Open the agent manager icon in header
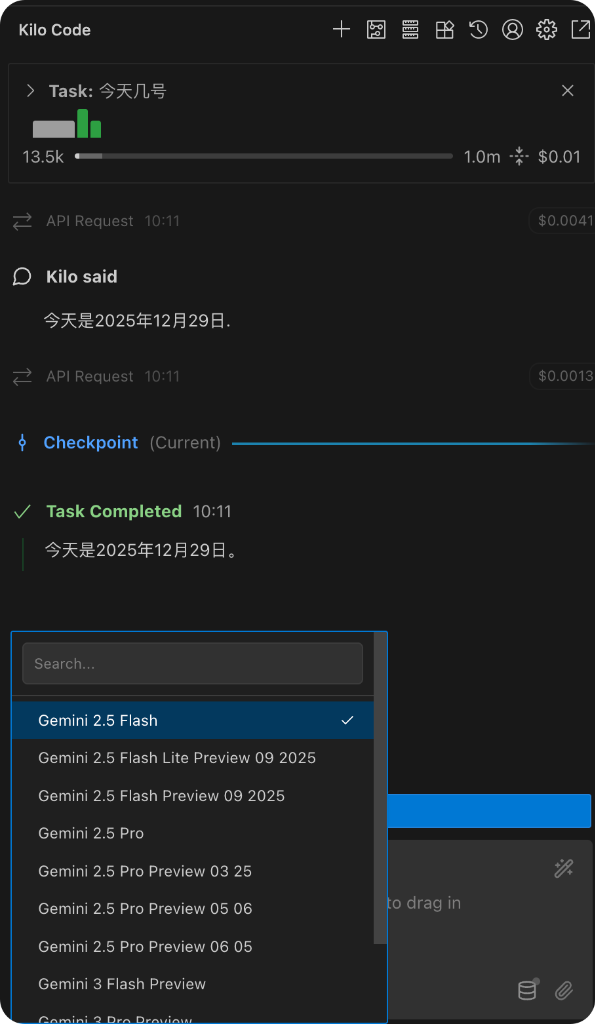This screenshot has height=1024, width=595. pyautogui.click(x=376, y=29)
